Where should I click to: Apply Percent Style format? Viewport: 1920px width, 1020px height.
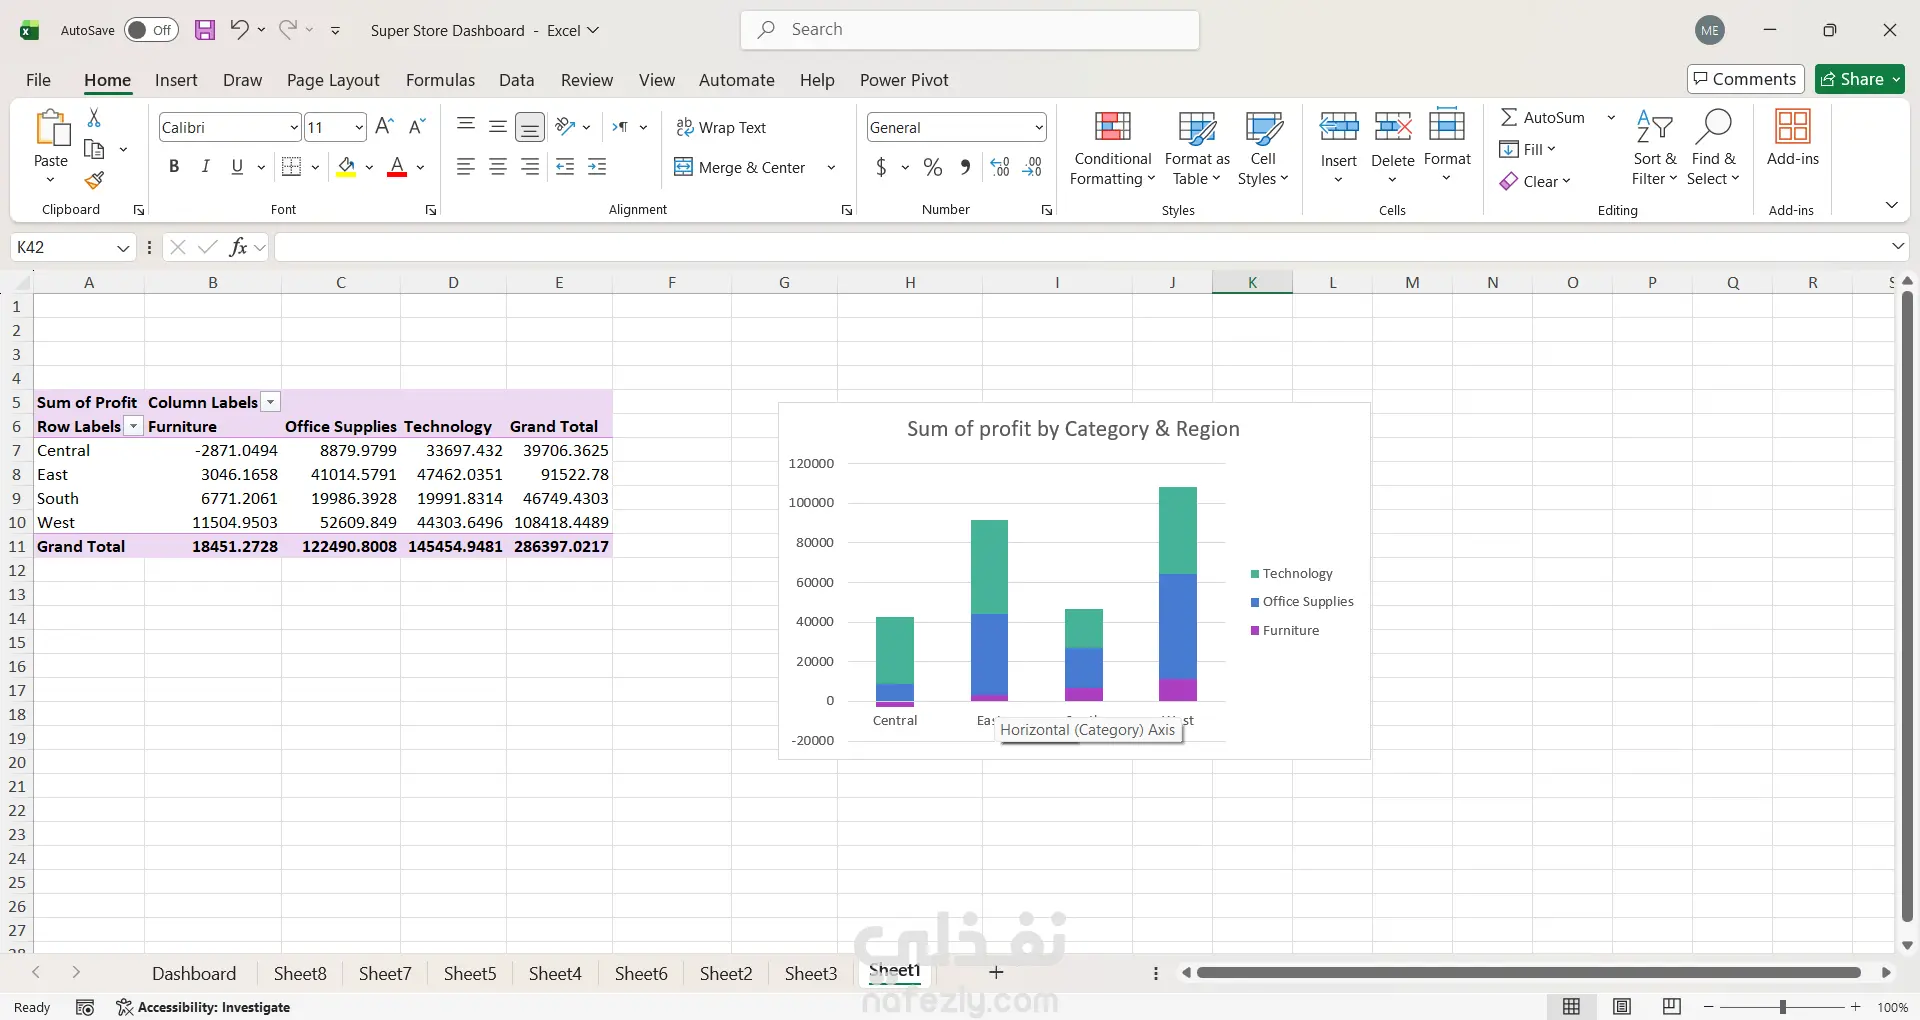pyautogui.click(x=933, y=167)
